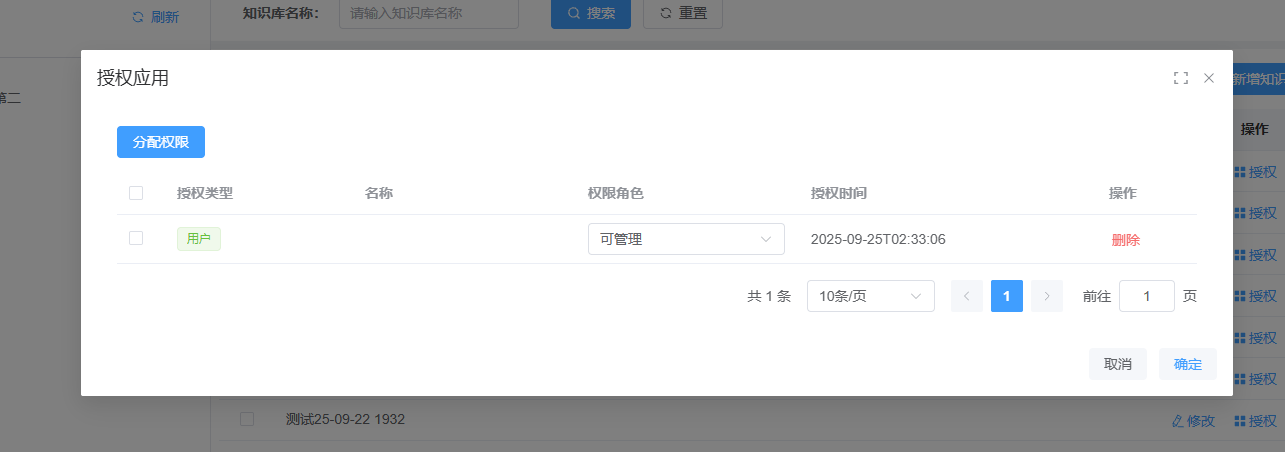
Task: Click 取消 to cancel the dialog
Action: click(x=1117, y=364)
